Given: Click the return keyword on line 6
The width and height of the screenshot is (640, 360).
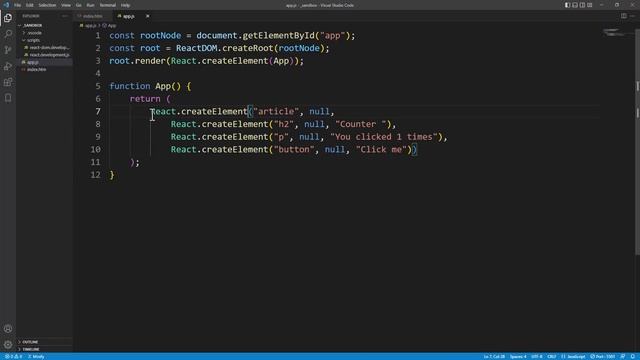Looking at the screenshot, I should tap(145, 99).
